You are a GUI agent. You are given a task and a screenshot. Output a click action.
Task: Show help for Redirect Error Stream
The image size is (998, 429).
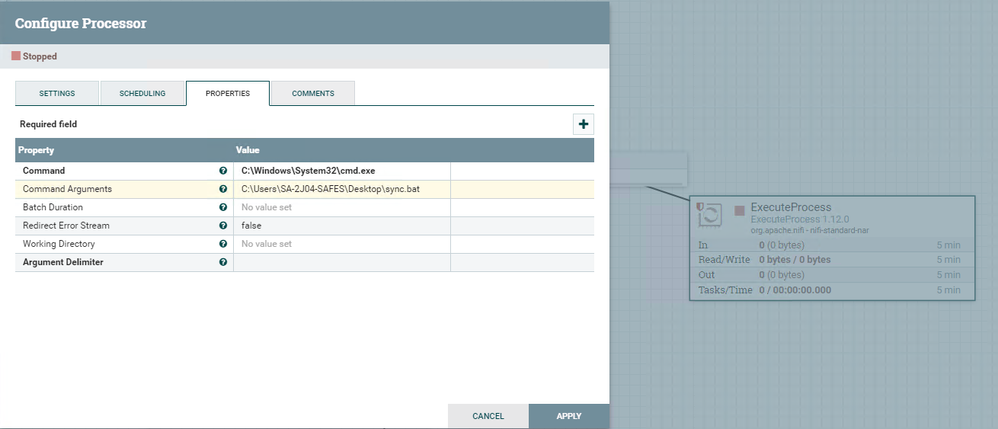point(223,225)
